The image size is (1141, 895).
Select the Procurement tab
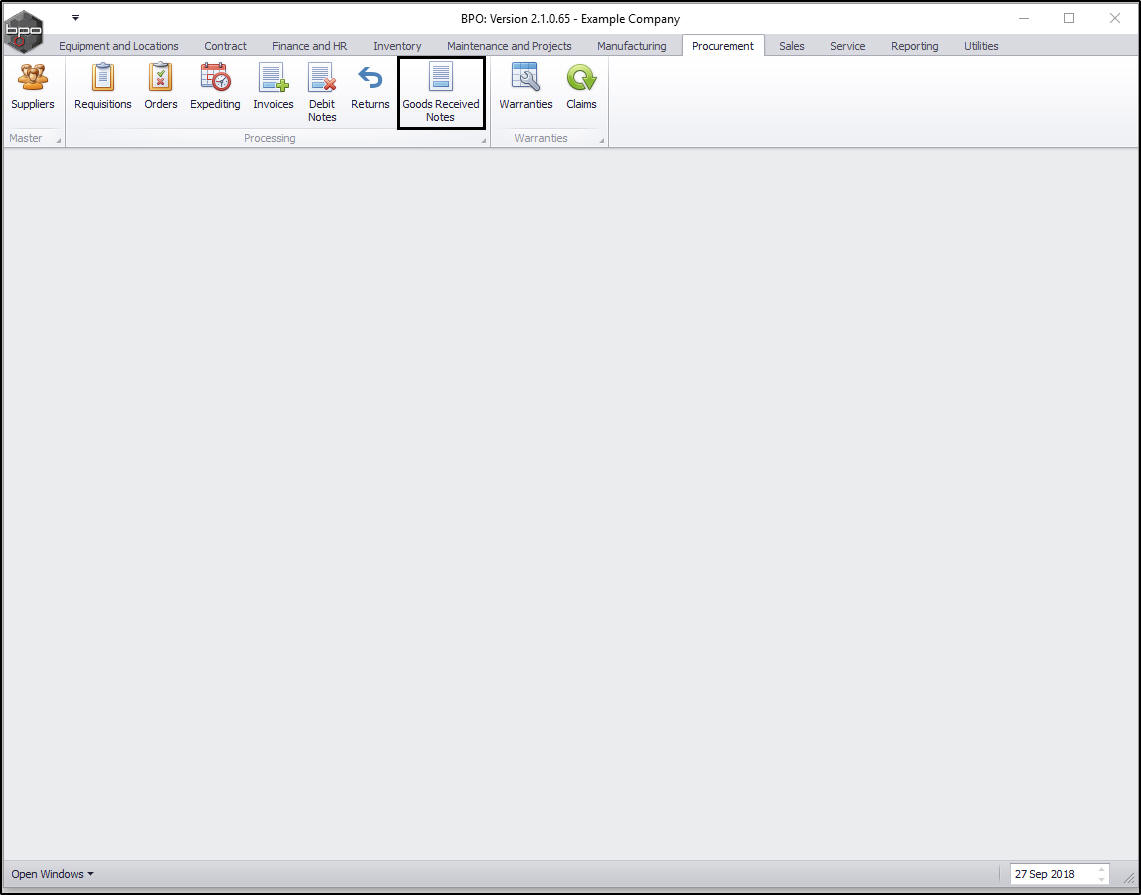723,46
